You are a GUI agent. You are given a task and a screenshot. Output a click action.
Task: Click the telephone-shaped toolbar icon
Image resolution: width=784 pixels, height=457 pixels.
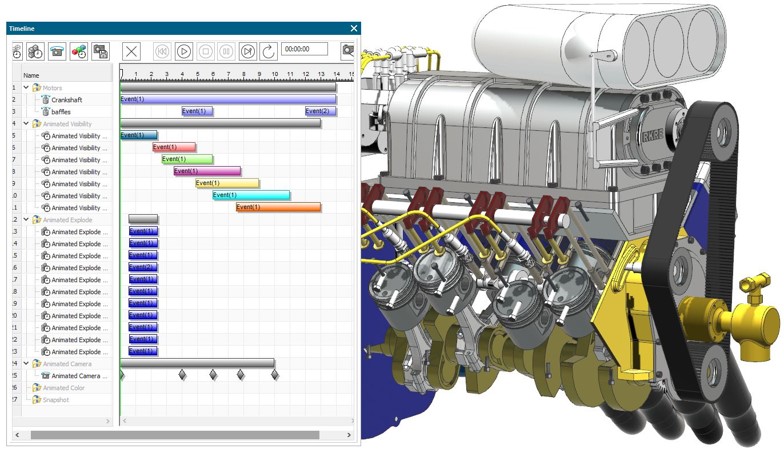[x=56, y=50]
